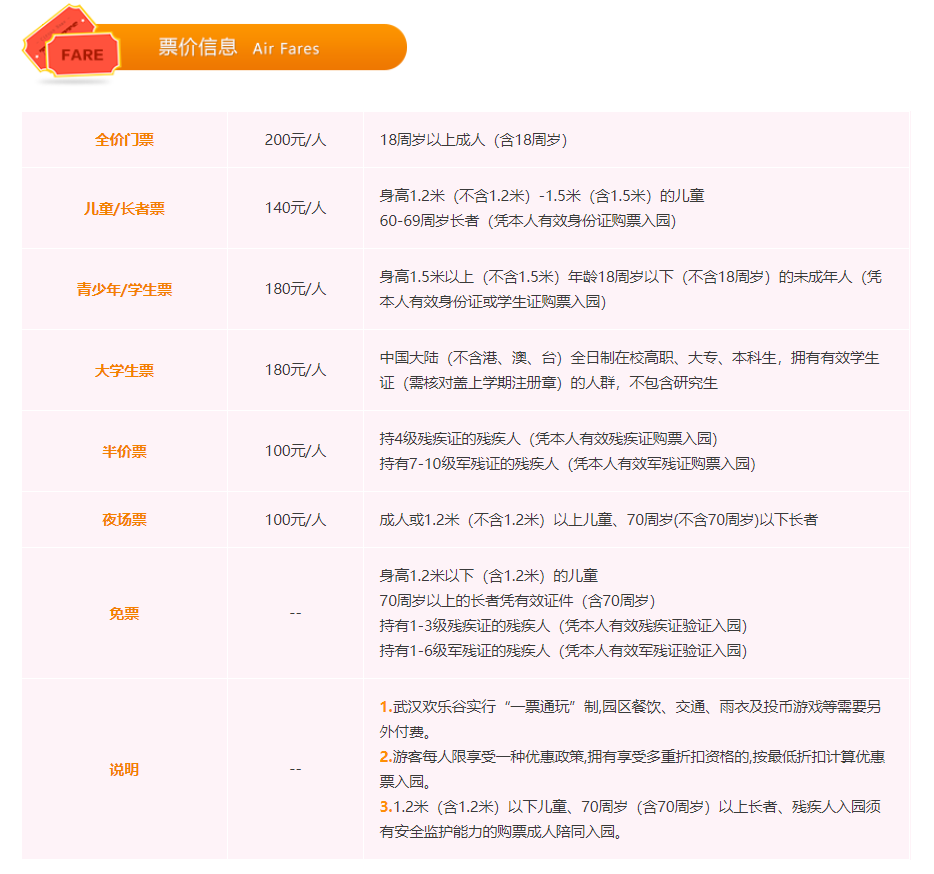The width and height of the screenshot is (934, 874).
Task: Click the 100元/人 price in 夜场票 row
Action: pos(295,520)
